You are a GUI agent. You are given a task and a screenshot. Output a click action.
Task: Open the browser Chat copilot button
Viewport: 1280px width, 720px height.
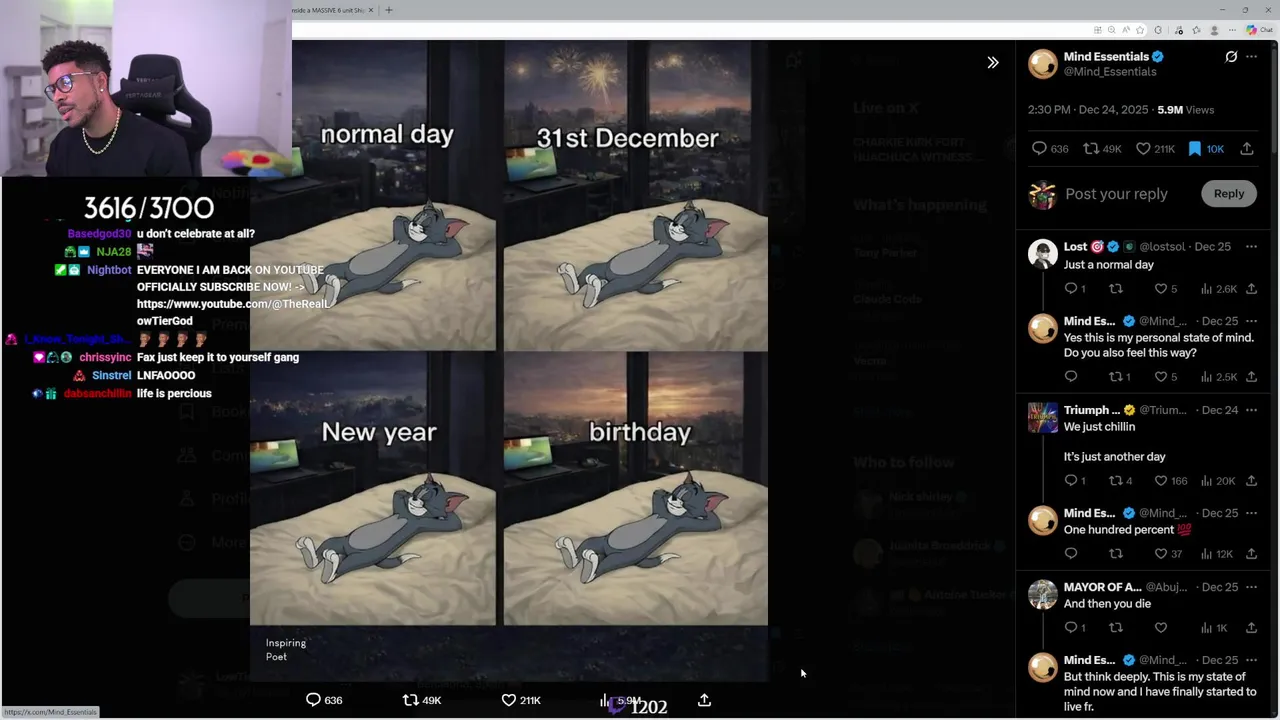pos(1260,30)
